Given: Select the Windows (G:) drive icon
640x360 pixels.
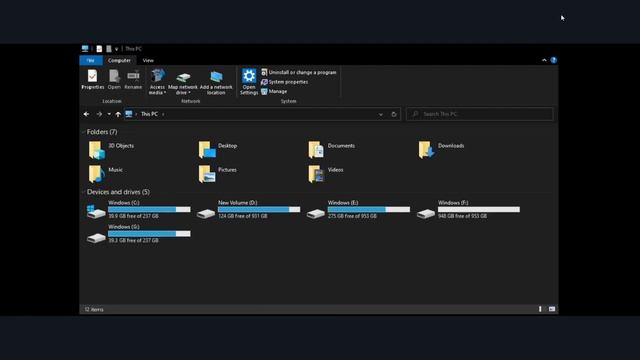Looking at the screenshot, I should 96,238.
